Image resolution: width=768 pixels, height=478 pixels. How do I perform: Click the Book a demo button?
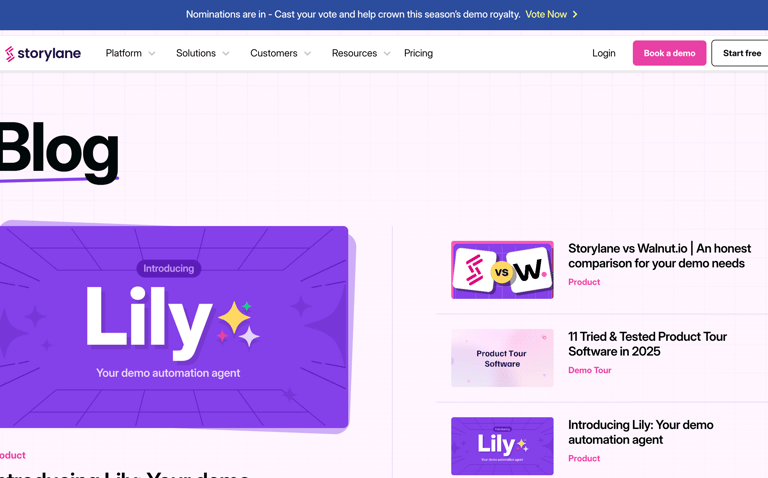point(669,53)
